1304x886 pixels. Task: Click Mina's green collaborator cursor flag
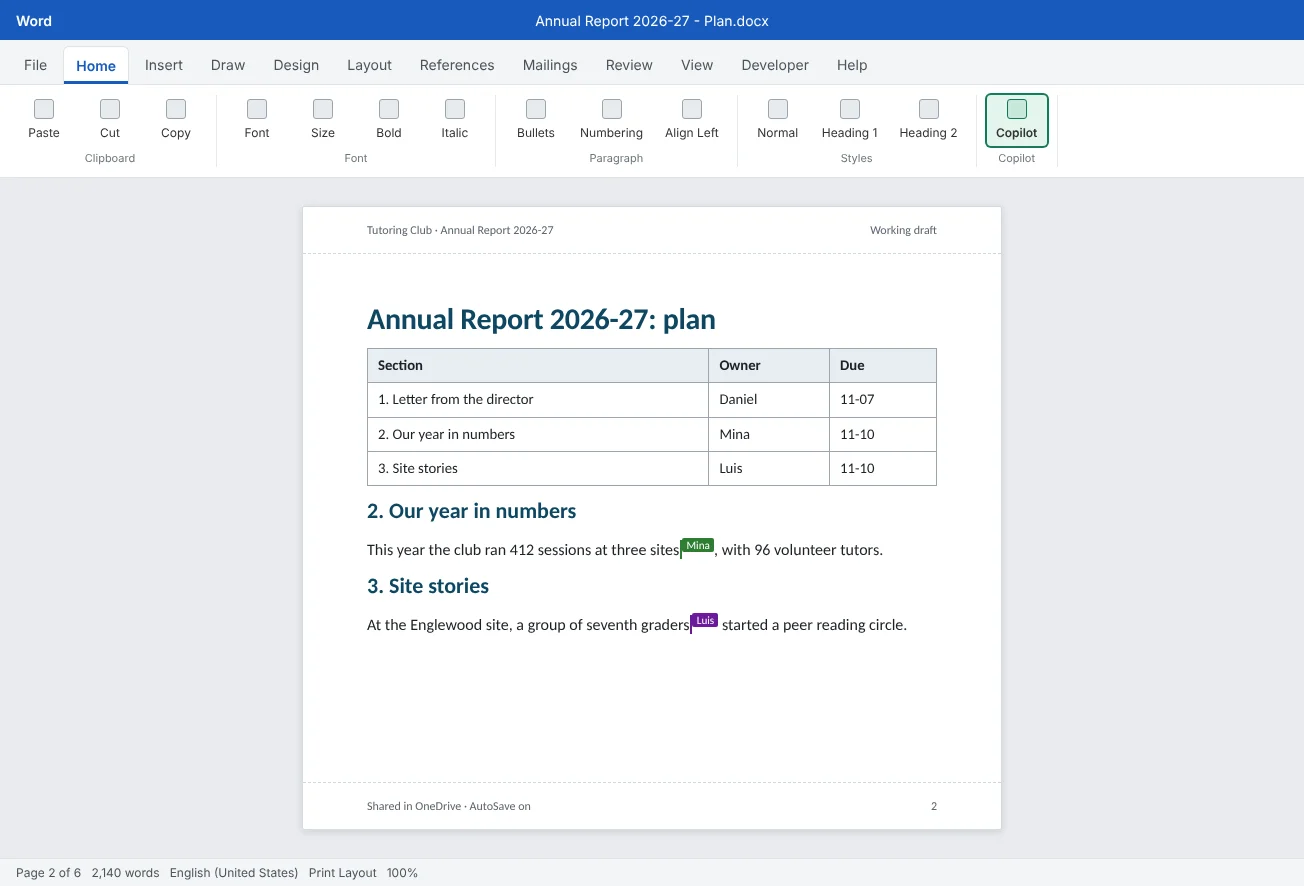coord(698,545)
